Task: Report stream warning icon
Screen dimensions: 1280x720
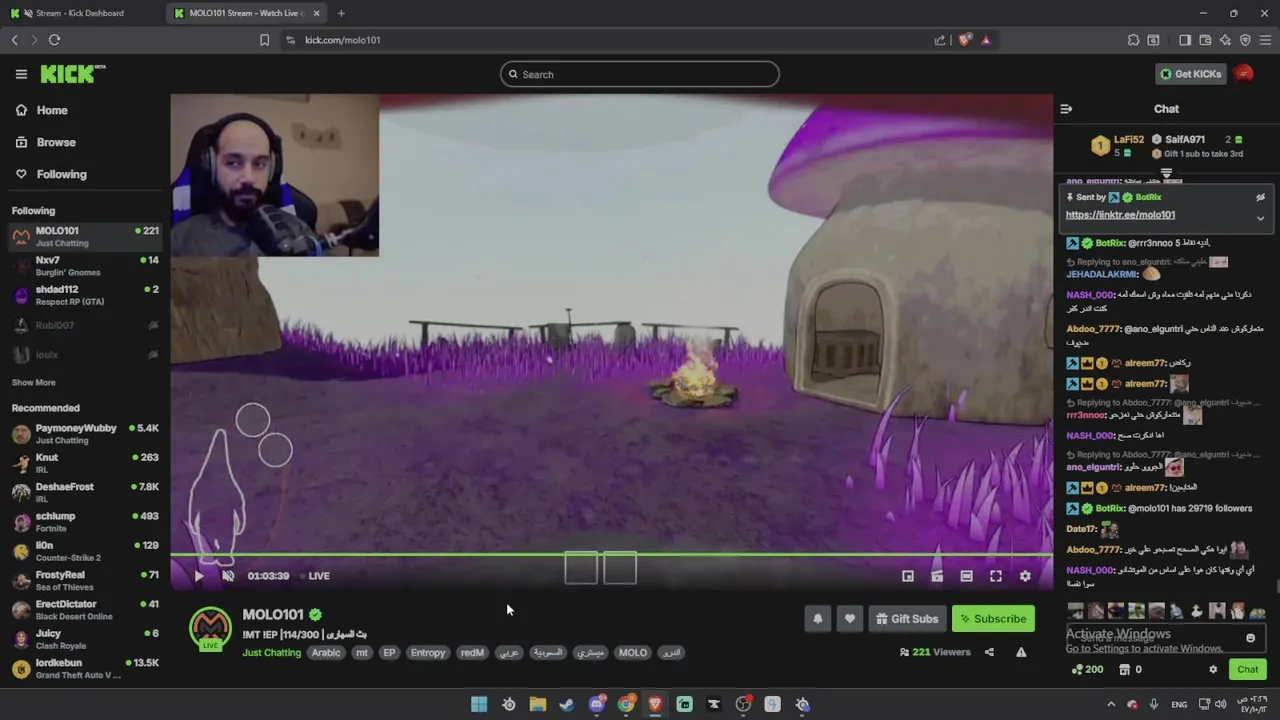Action: pyautogui.click(x=1021, y=653)
